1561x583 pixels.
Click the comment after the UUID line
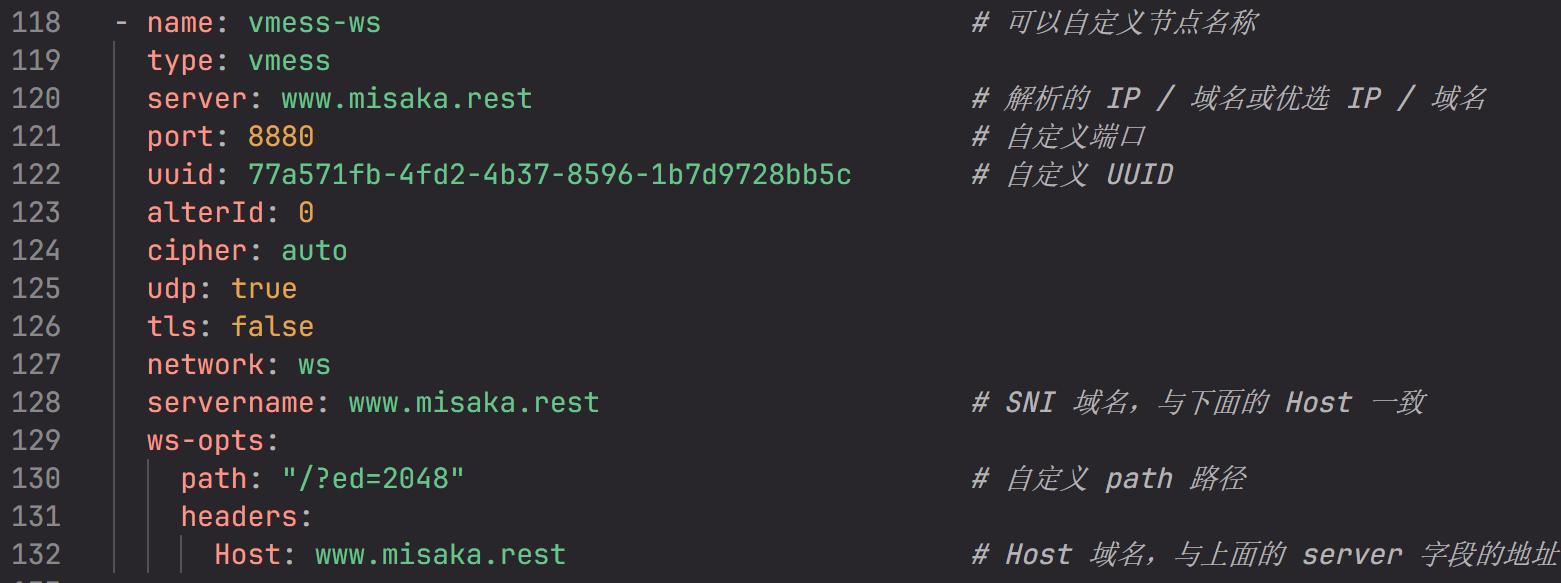coord(1072,175)
